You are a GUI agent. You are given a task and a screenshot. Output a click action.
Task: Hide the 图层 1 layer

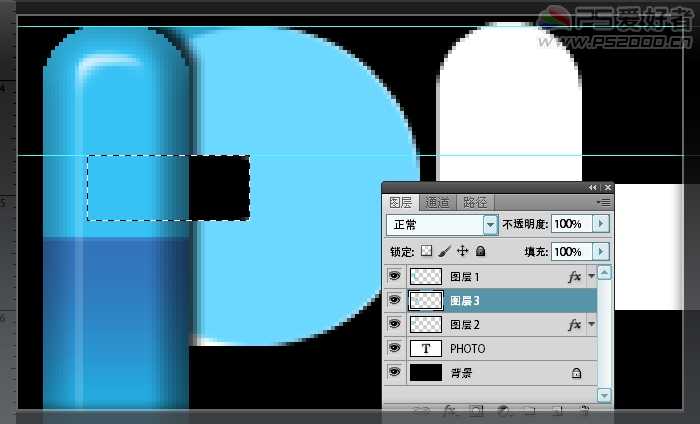click(395, 276)
